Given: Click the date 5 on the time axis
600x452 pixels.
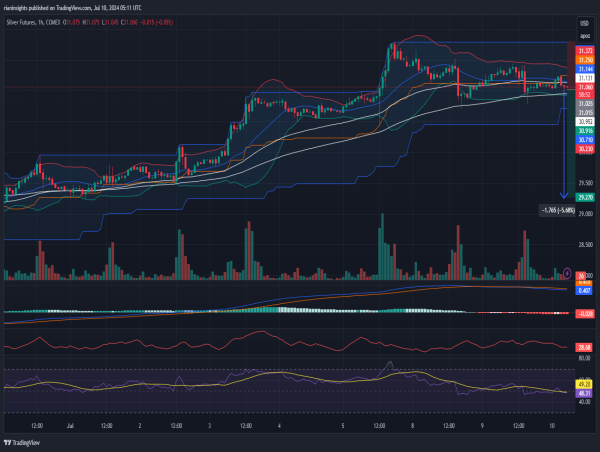Looking at the screenshot, I should pos(342,426).
